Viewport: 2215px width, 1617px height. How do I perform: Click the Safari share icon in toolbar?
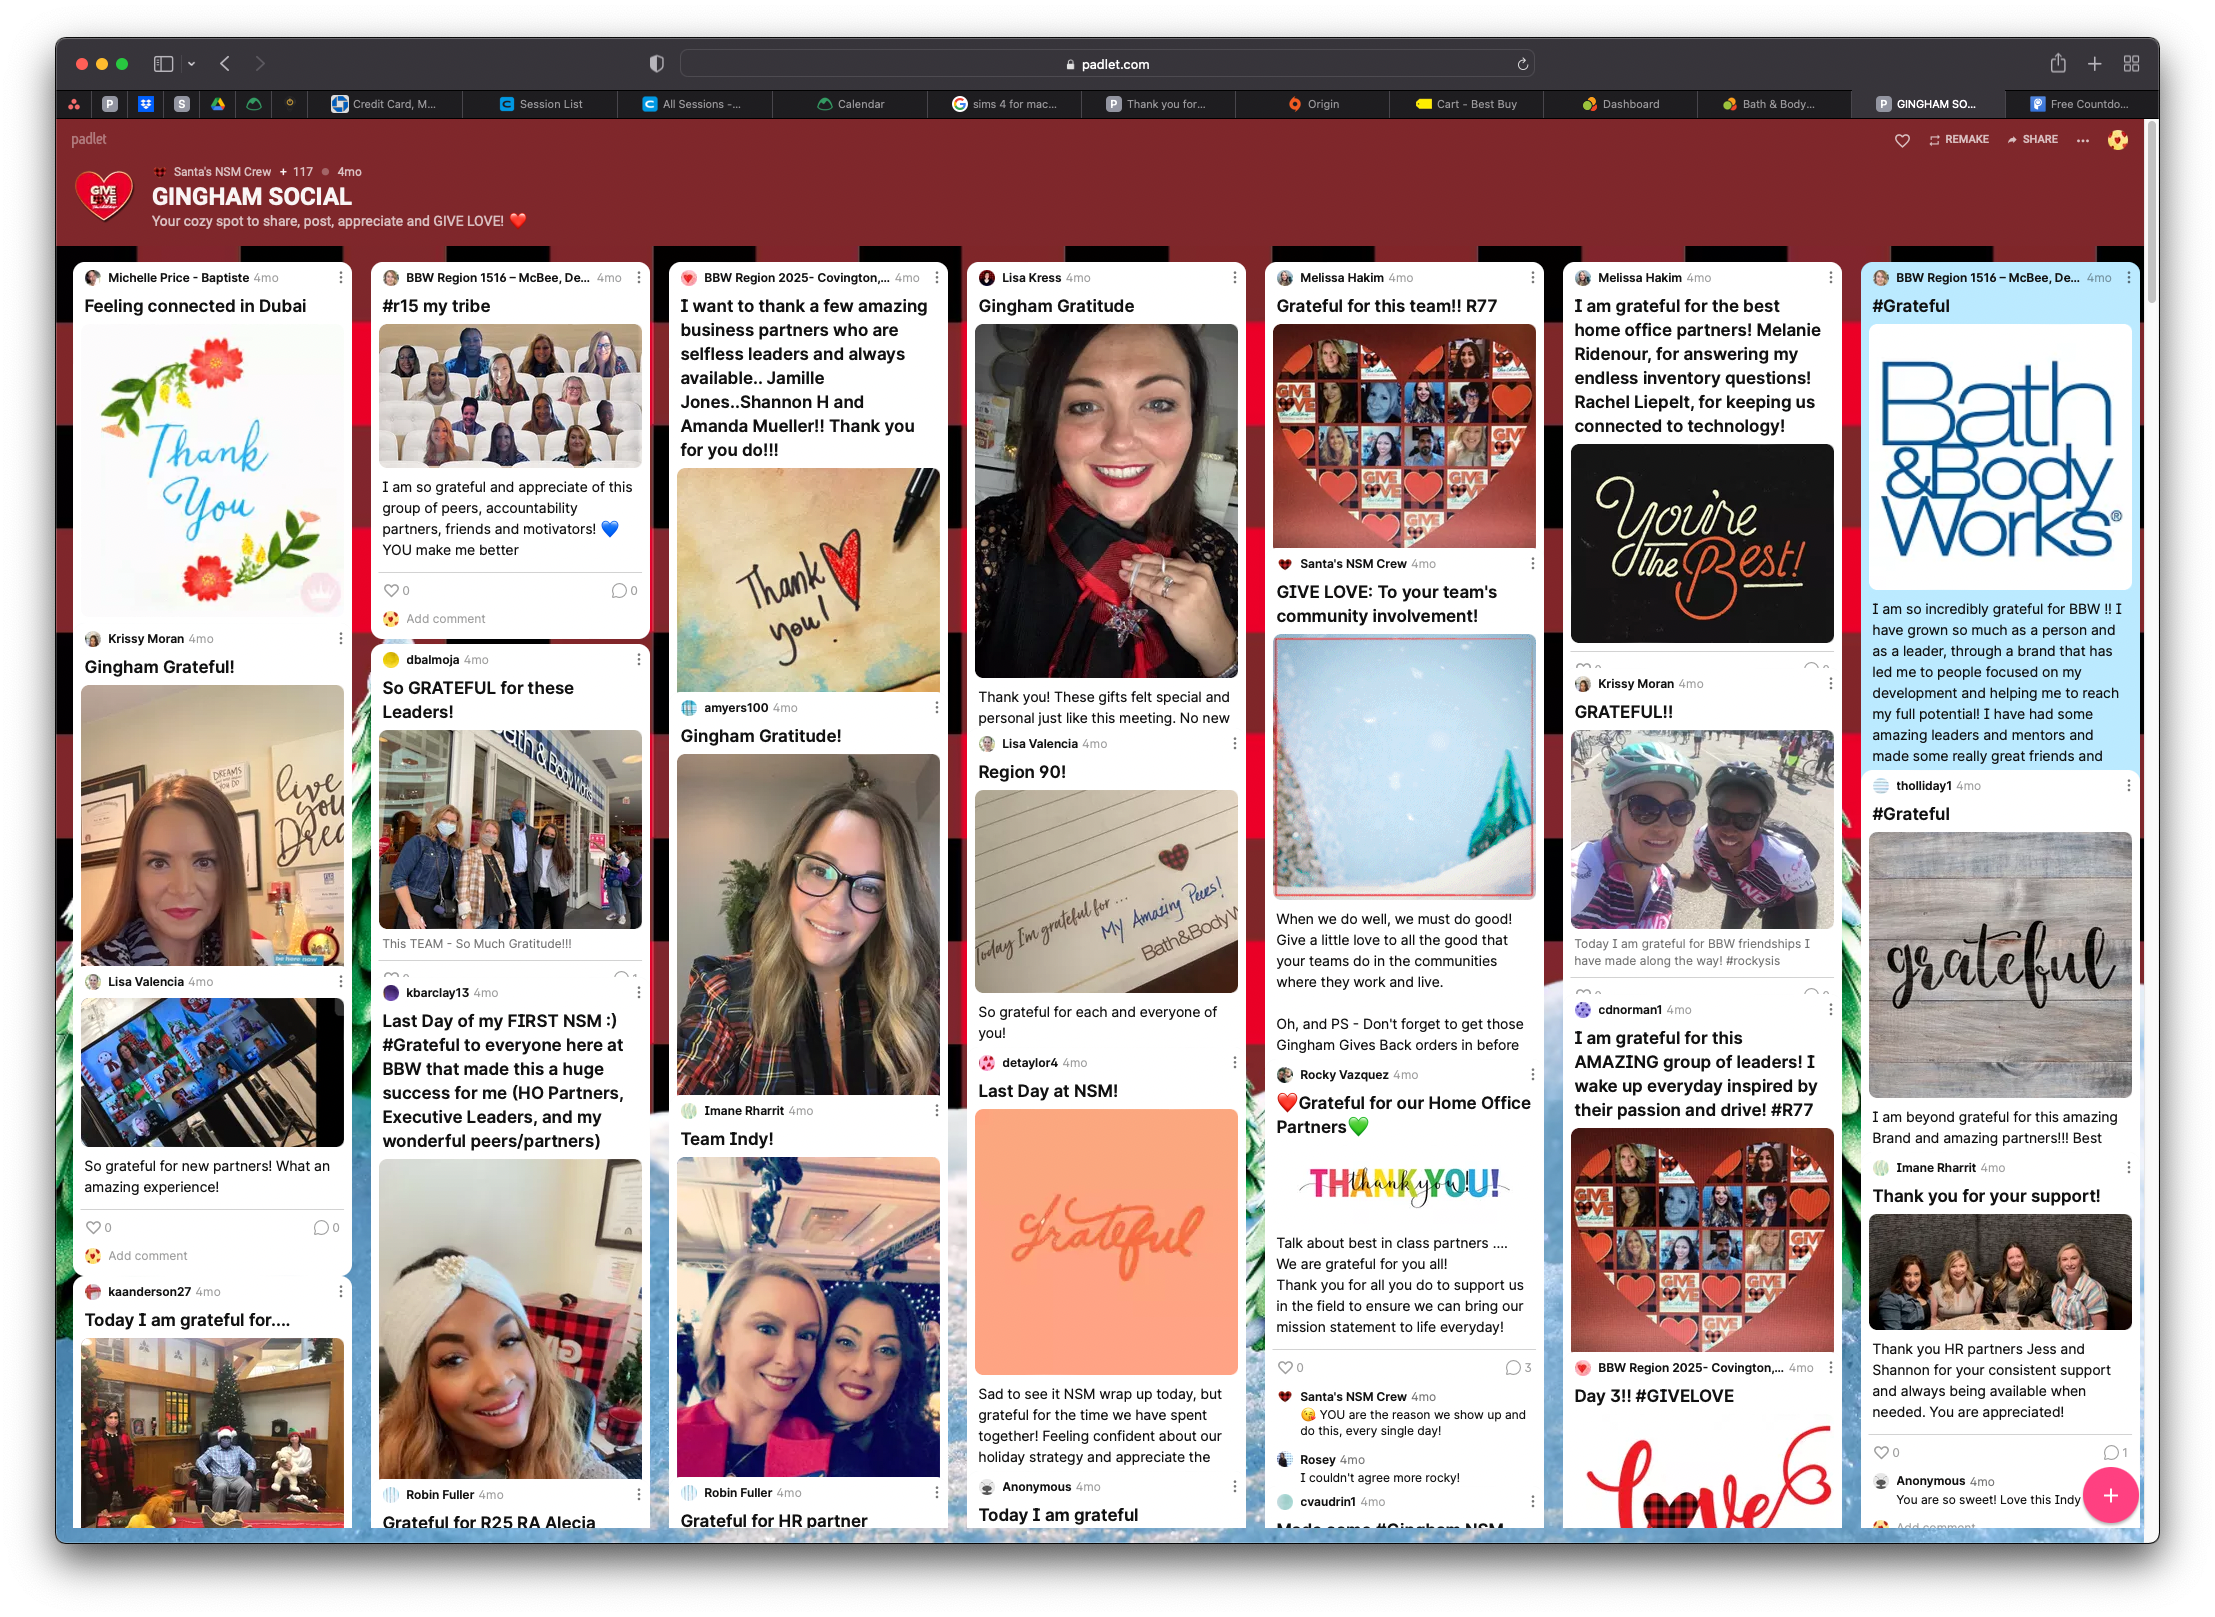point(2057,64)
